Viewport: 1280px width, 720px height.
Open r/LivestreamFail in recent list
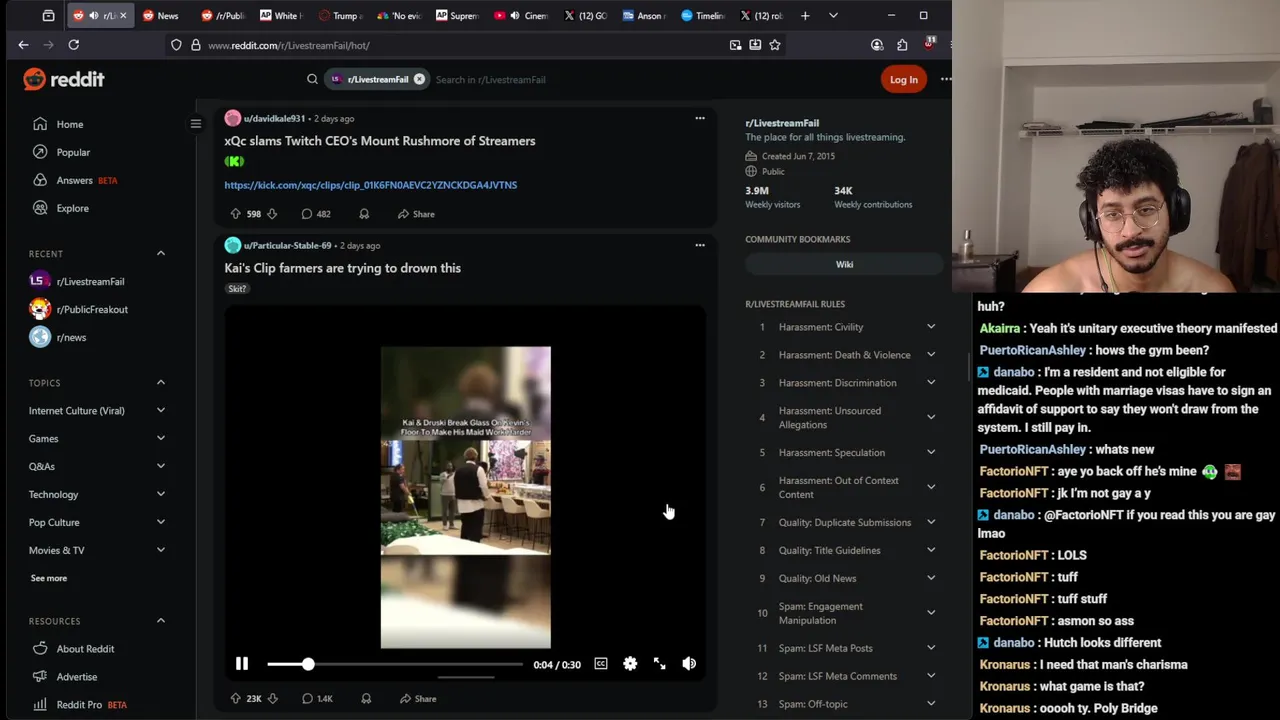90,281
